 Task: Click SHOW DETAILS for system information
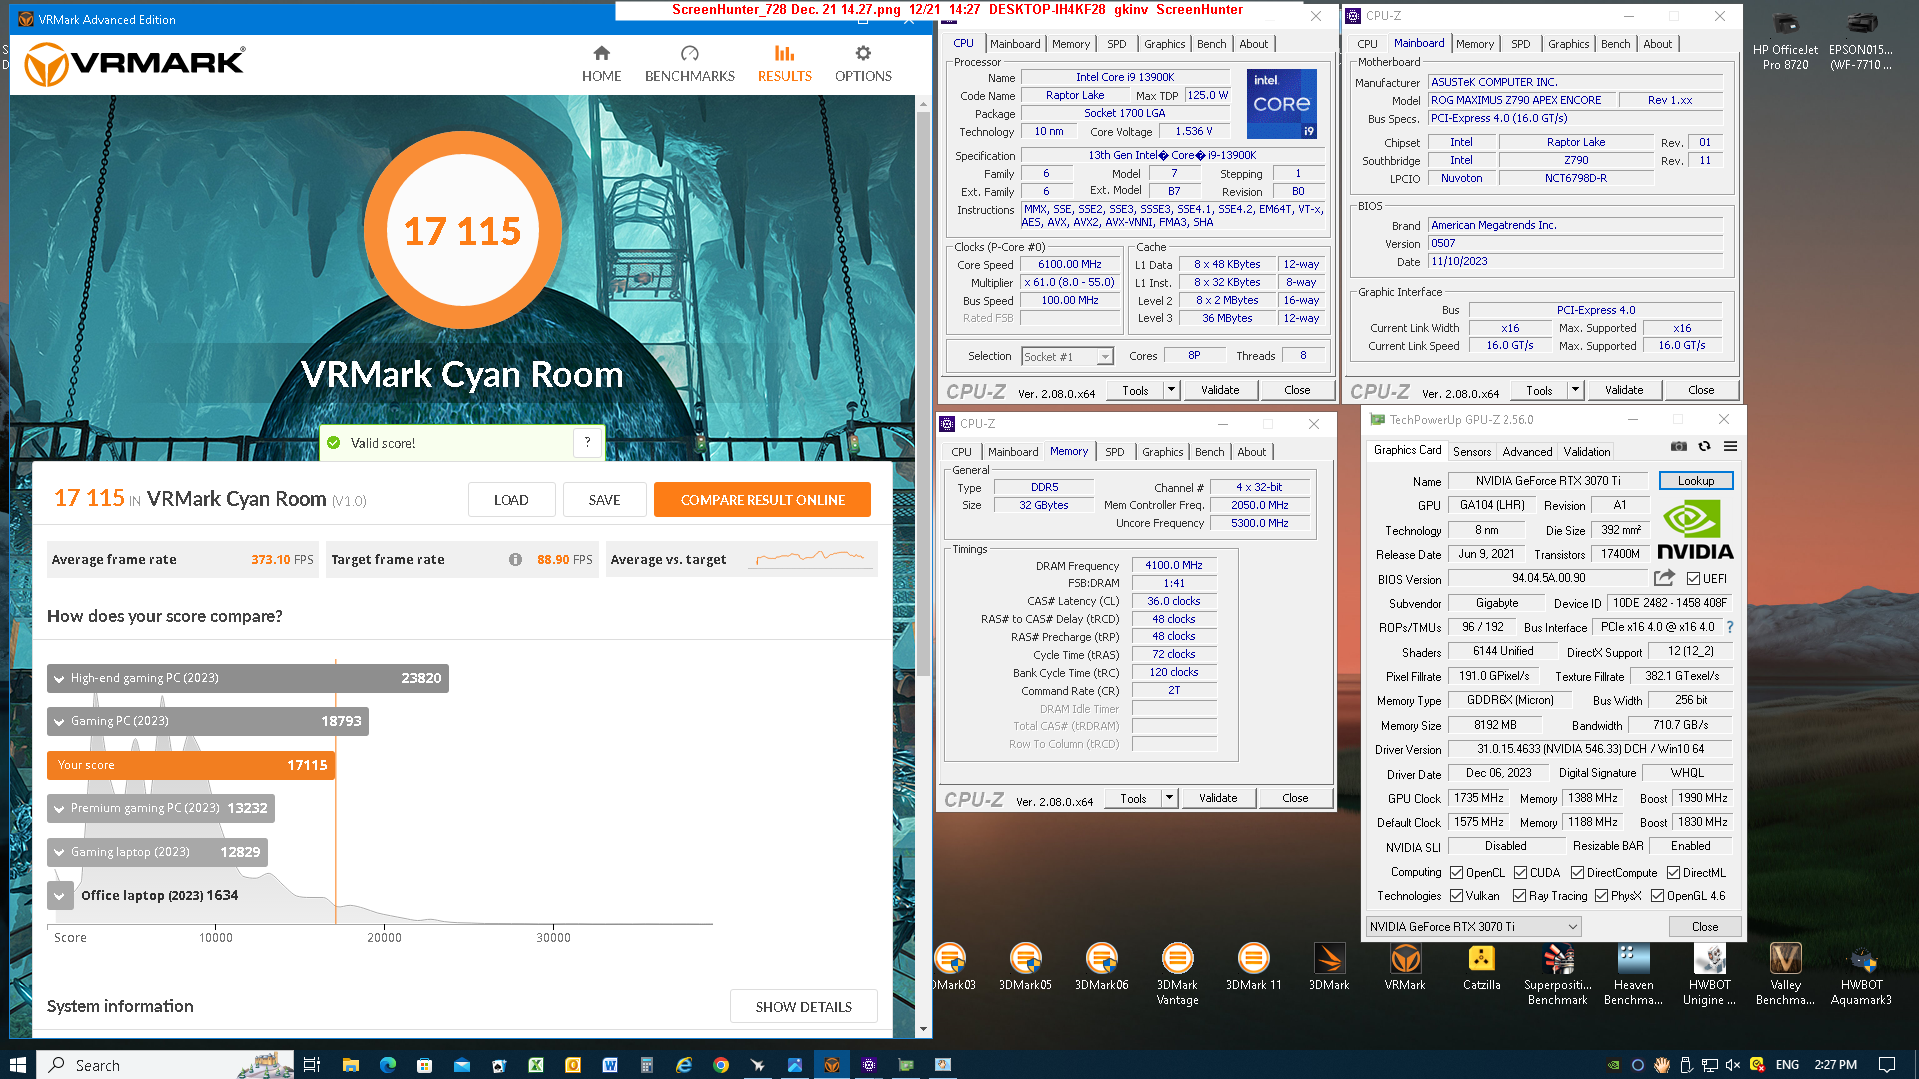pos(803,1007)
